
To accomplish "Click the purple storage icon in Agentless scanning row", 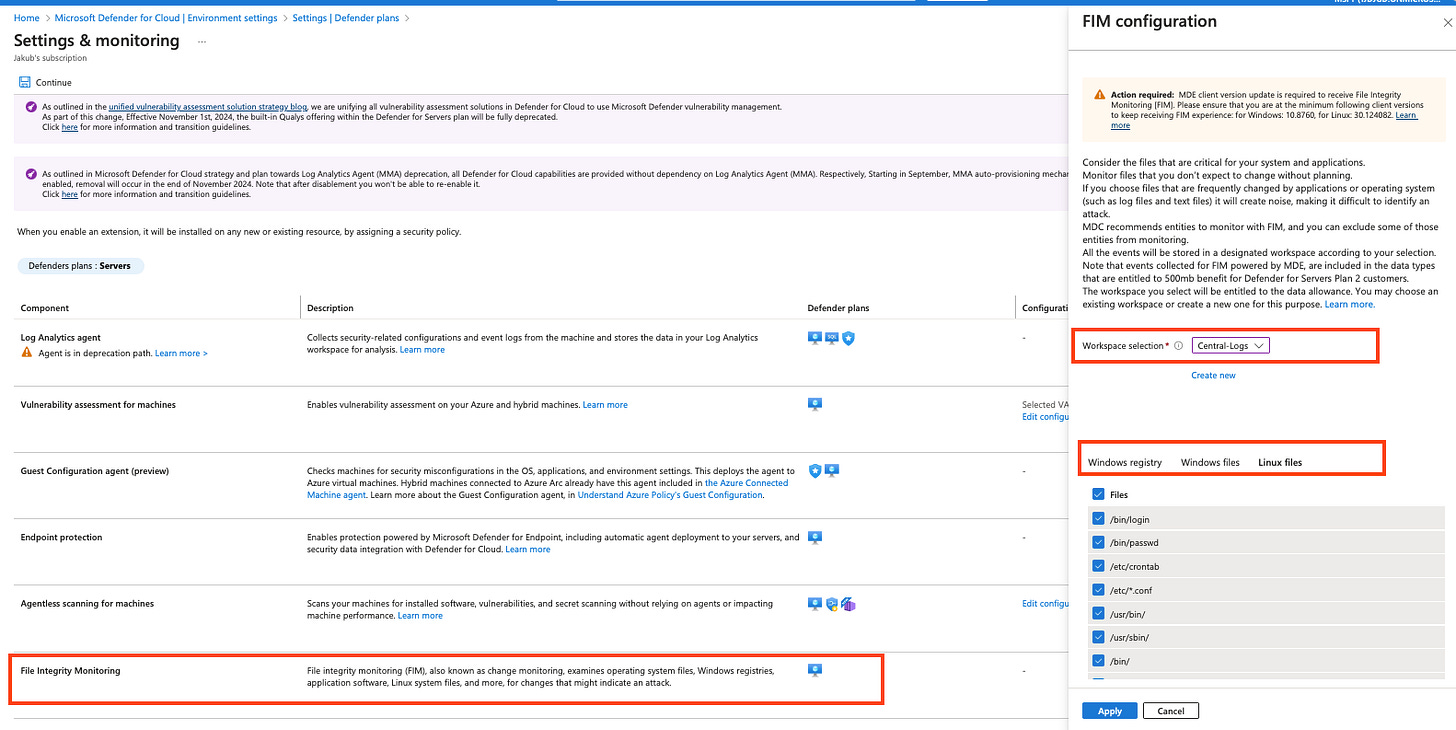I will pyautogui.click(x=848, y=603).
